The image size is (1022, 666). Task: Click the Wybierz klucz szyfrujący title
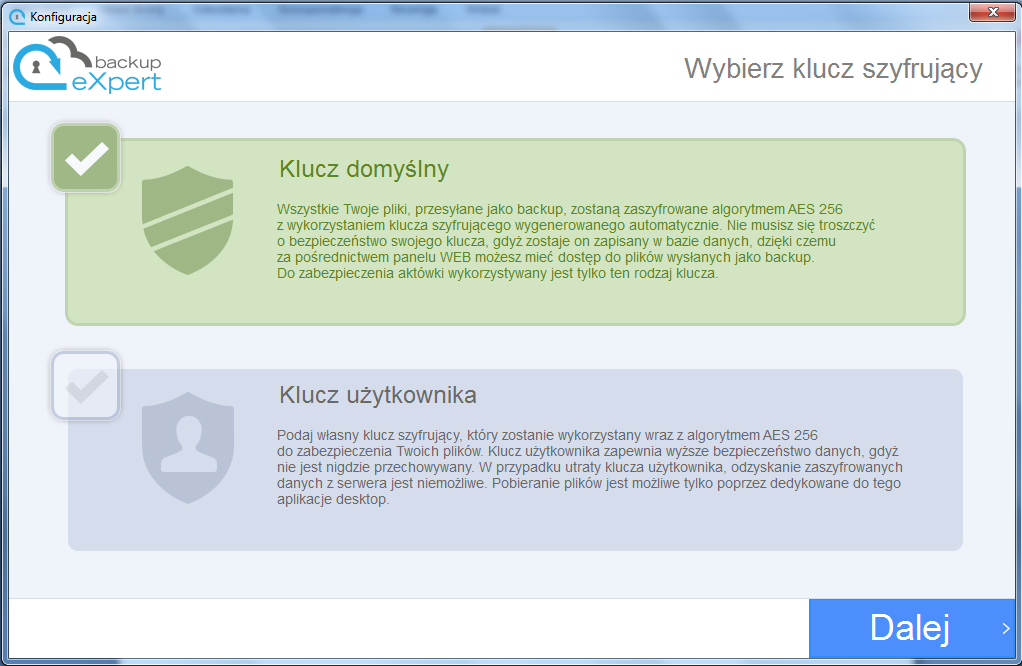pyautogui.click(x=833, y=69)
